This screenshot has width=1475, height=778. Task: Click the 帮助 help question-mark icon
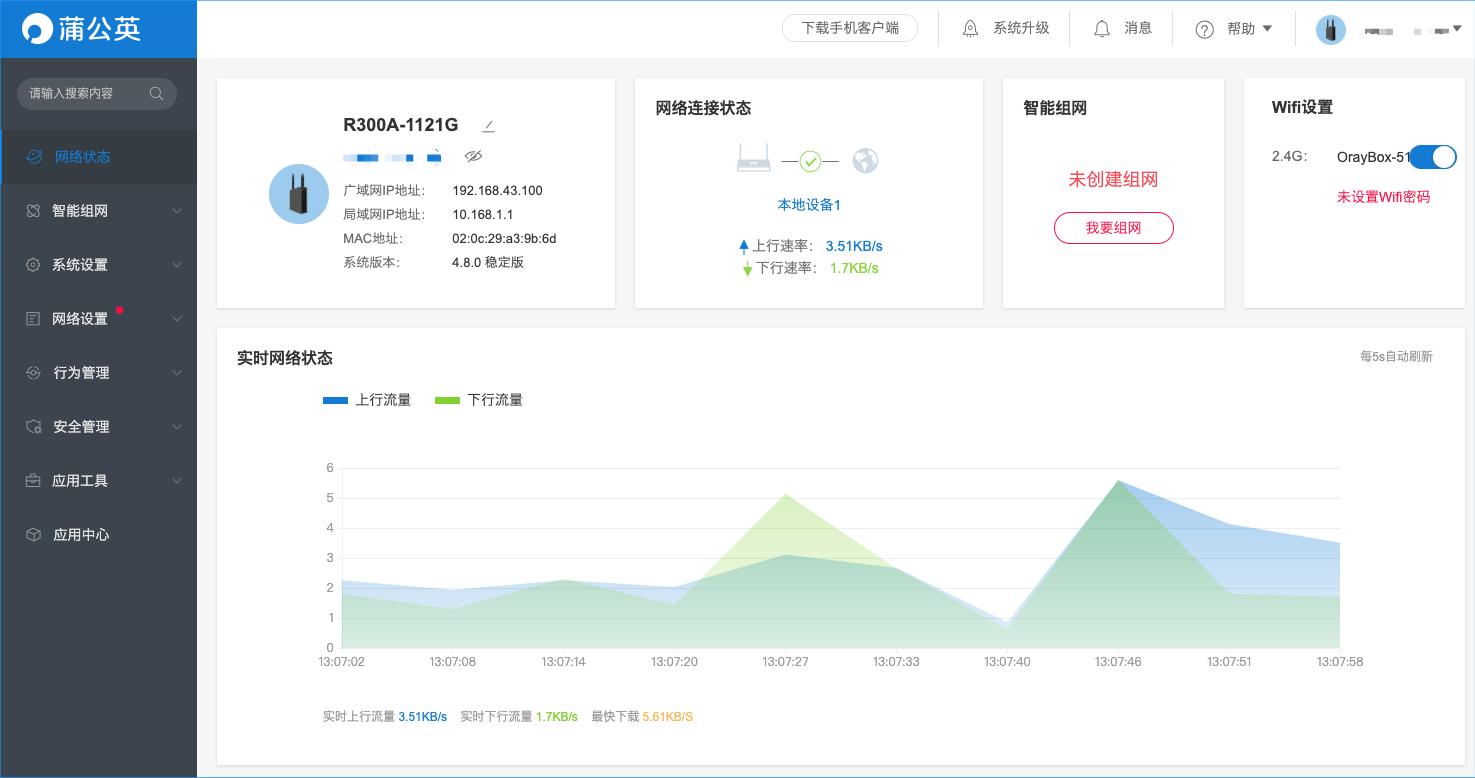(x=1204, y=28)
